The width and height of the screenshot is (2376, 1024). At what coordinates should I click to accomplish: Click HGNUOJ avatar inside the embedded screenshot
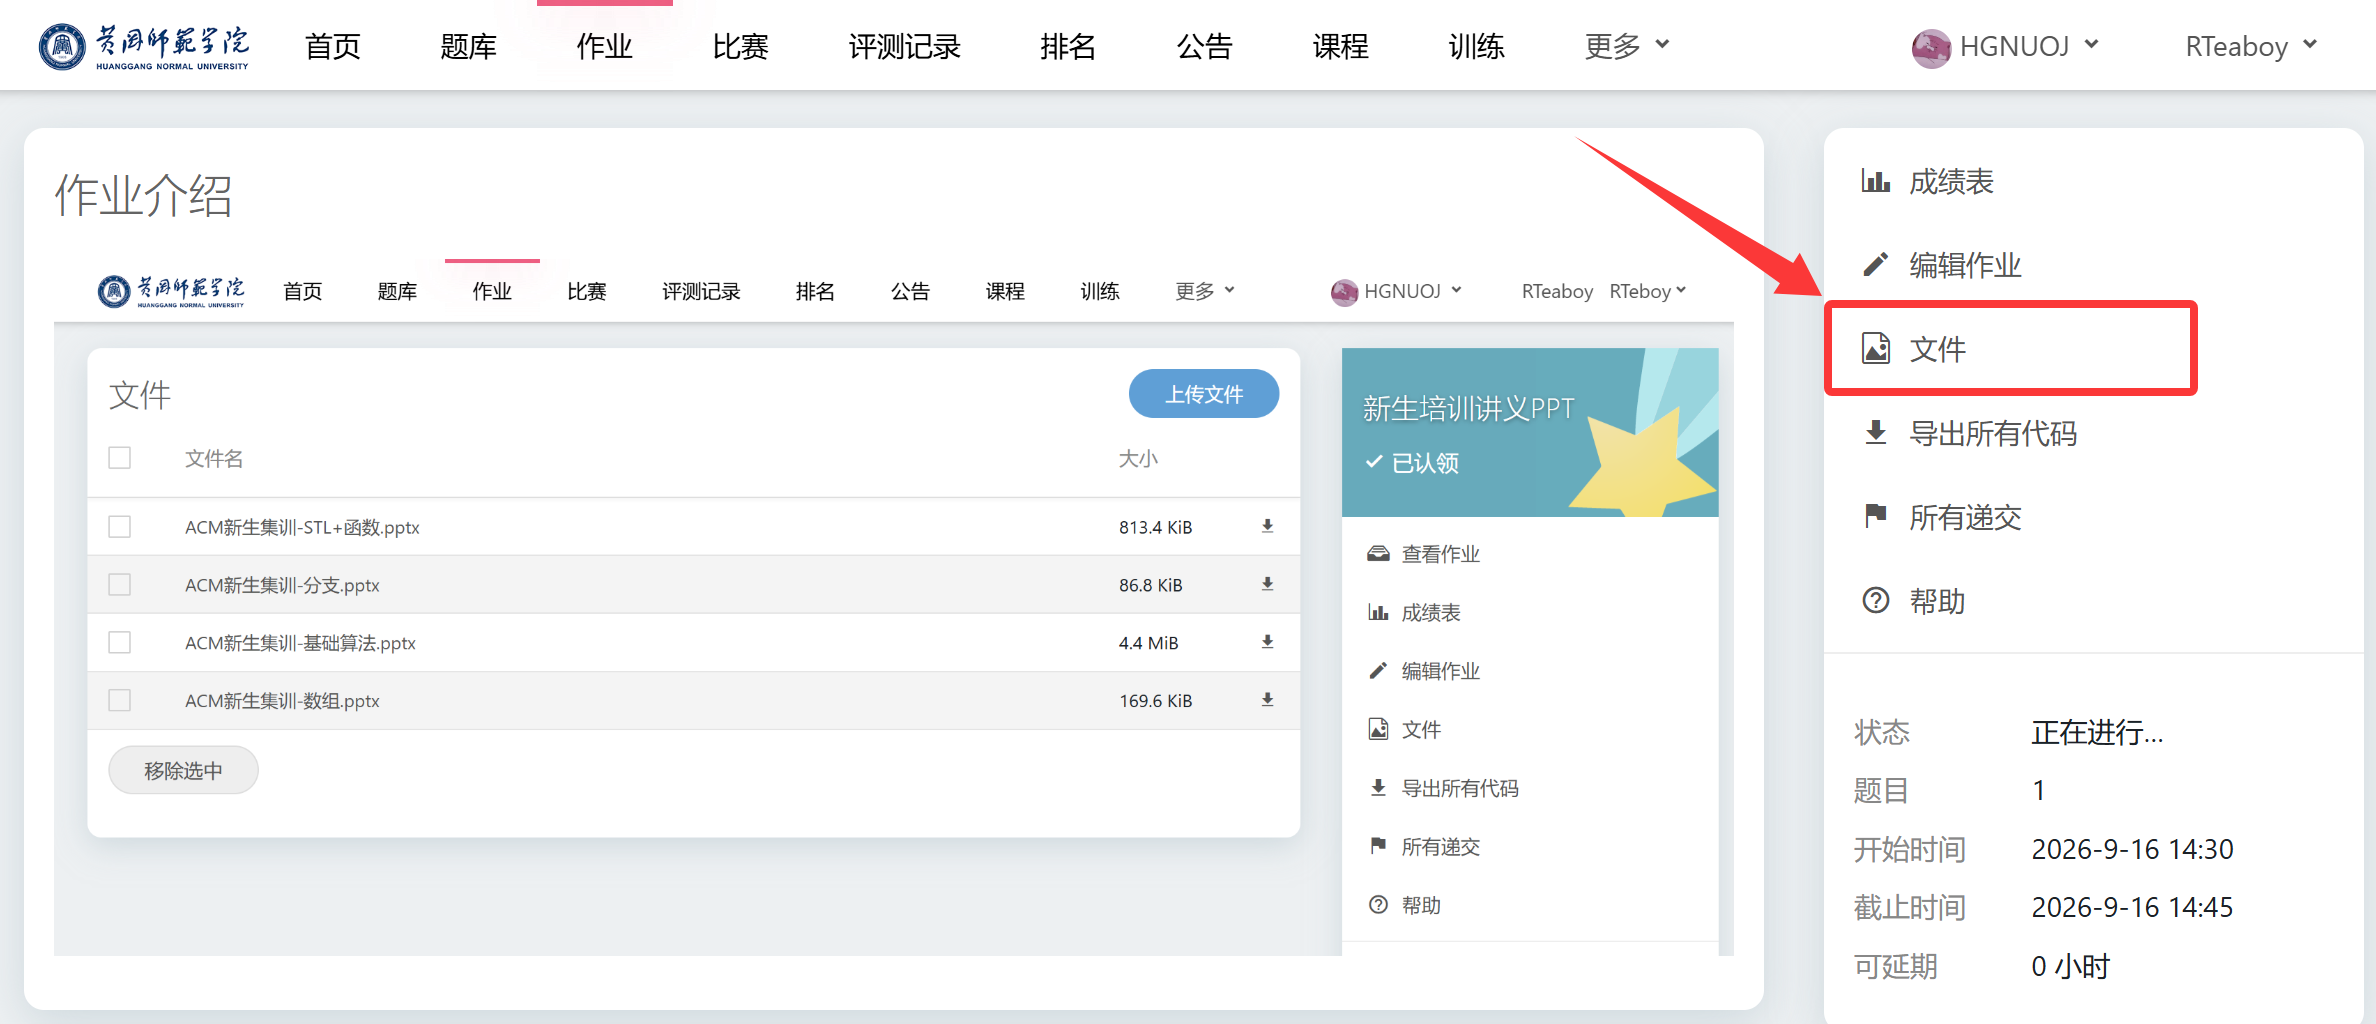coord(1344,292)
